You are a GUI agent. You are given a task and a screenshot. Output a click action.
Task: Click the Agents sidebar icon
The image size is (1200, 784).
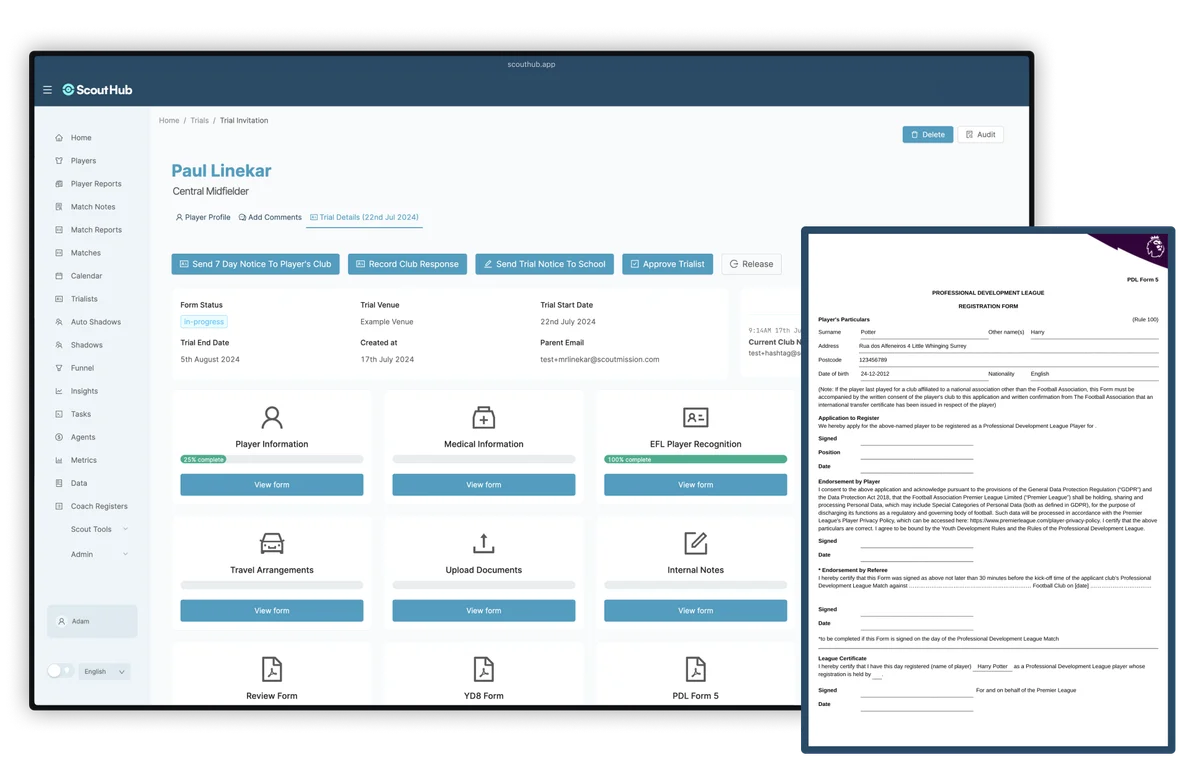point(59,437)
